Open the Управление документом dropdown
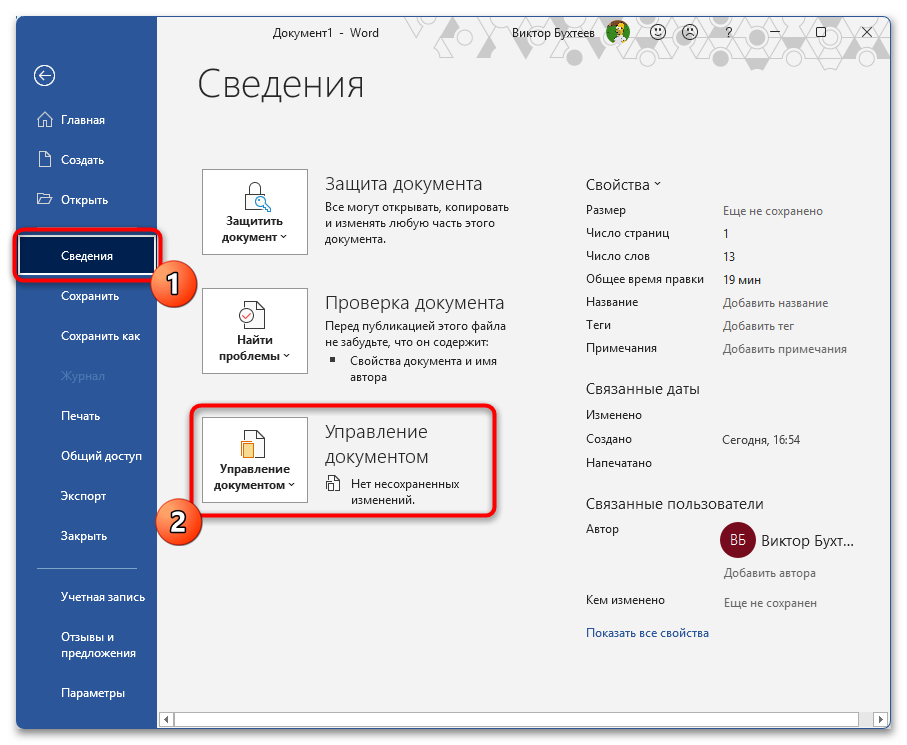907x745 pixels. [x=255, y=460]
